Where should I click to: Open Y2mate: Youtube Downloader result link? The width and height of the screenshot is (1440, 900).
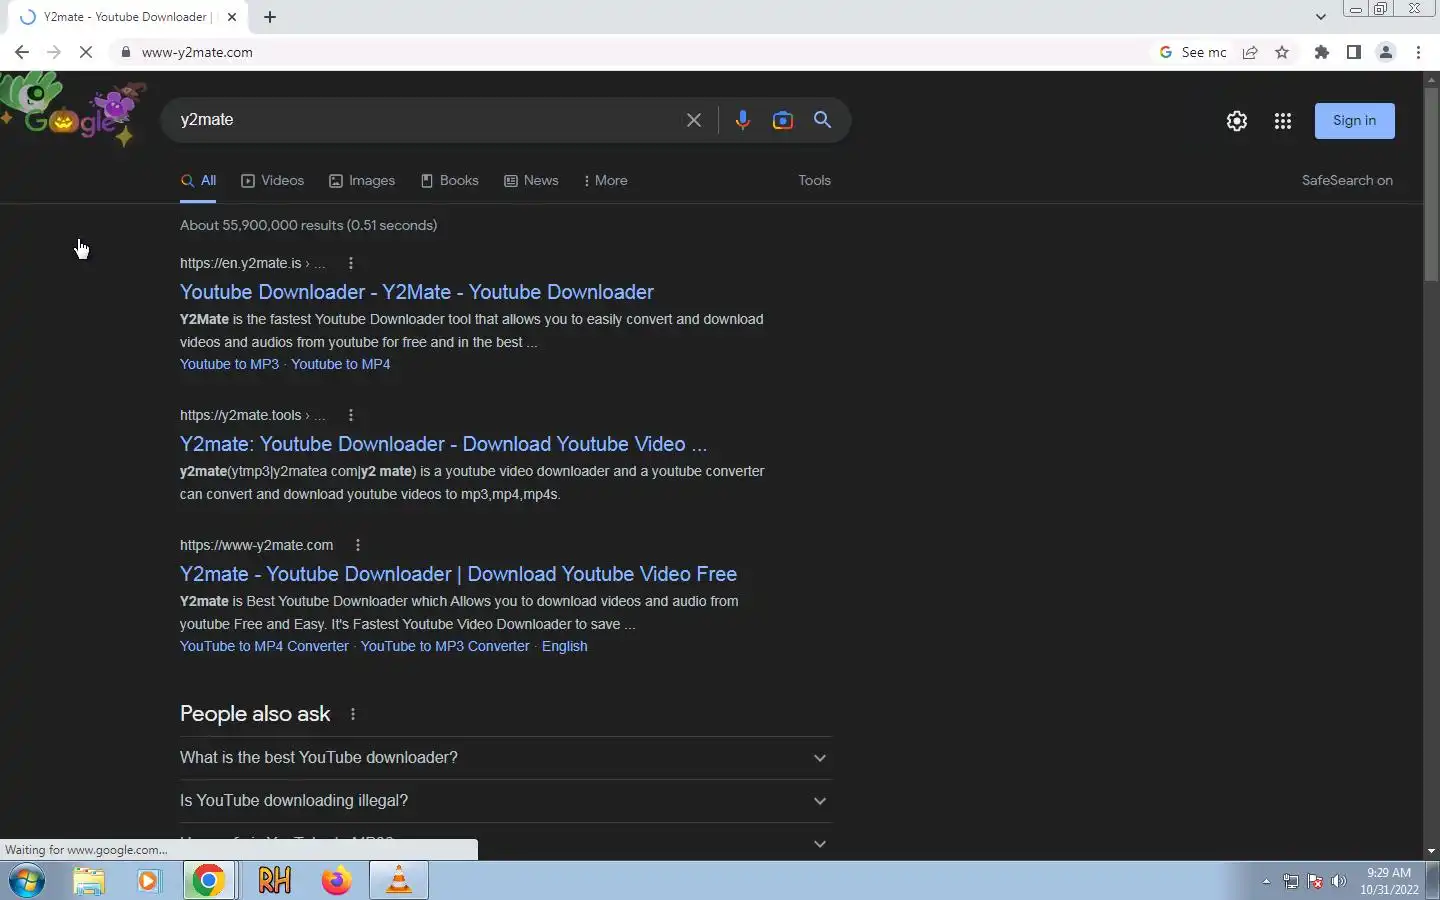tap(443, 444)
